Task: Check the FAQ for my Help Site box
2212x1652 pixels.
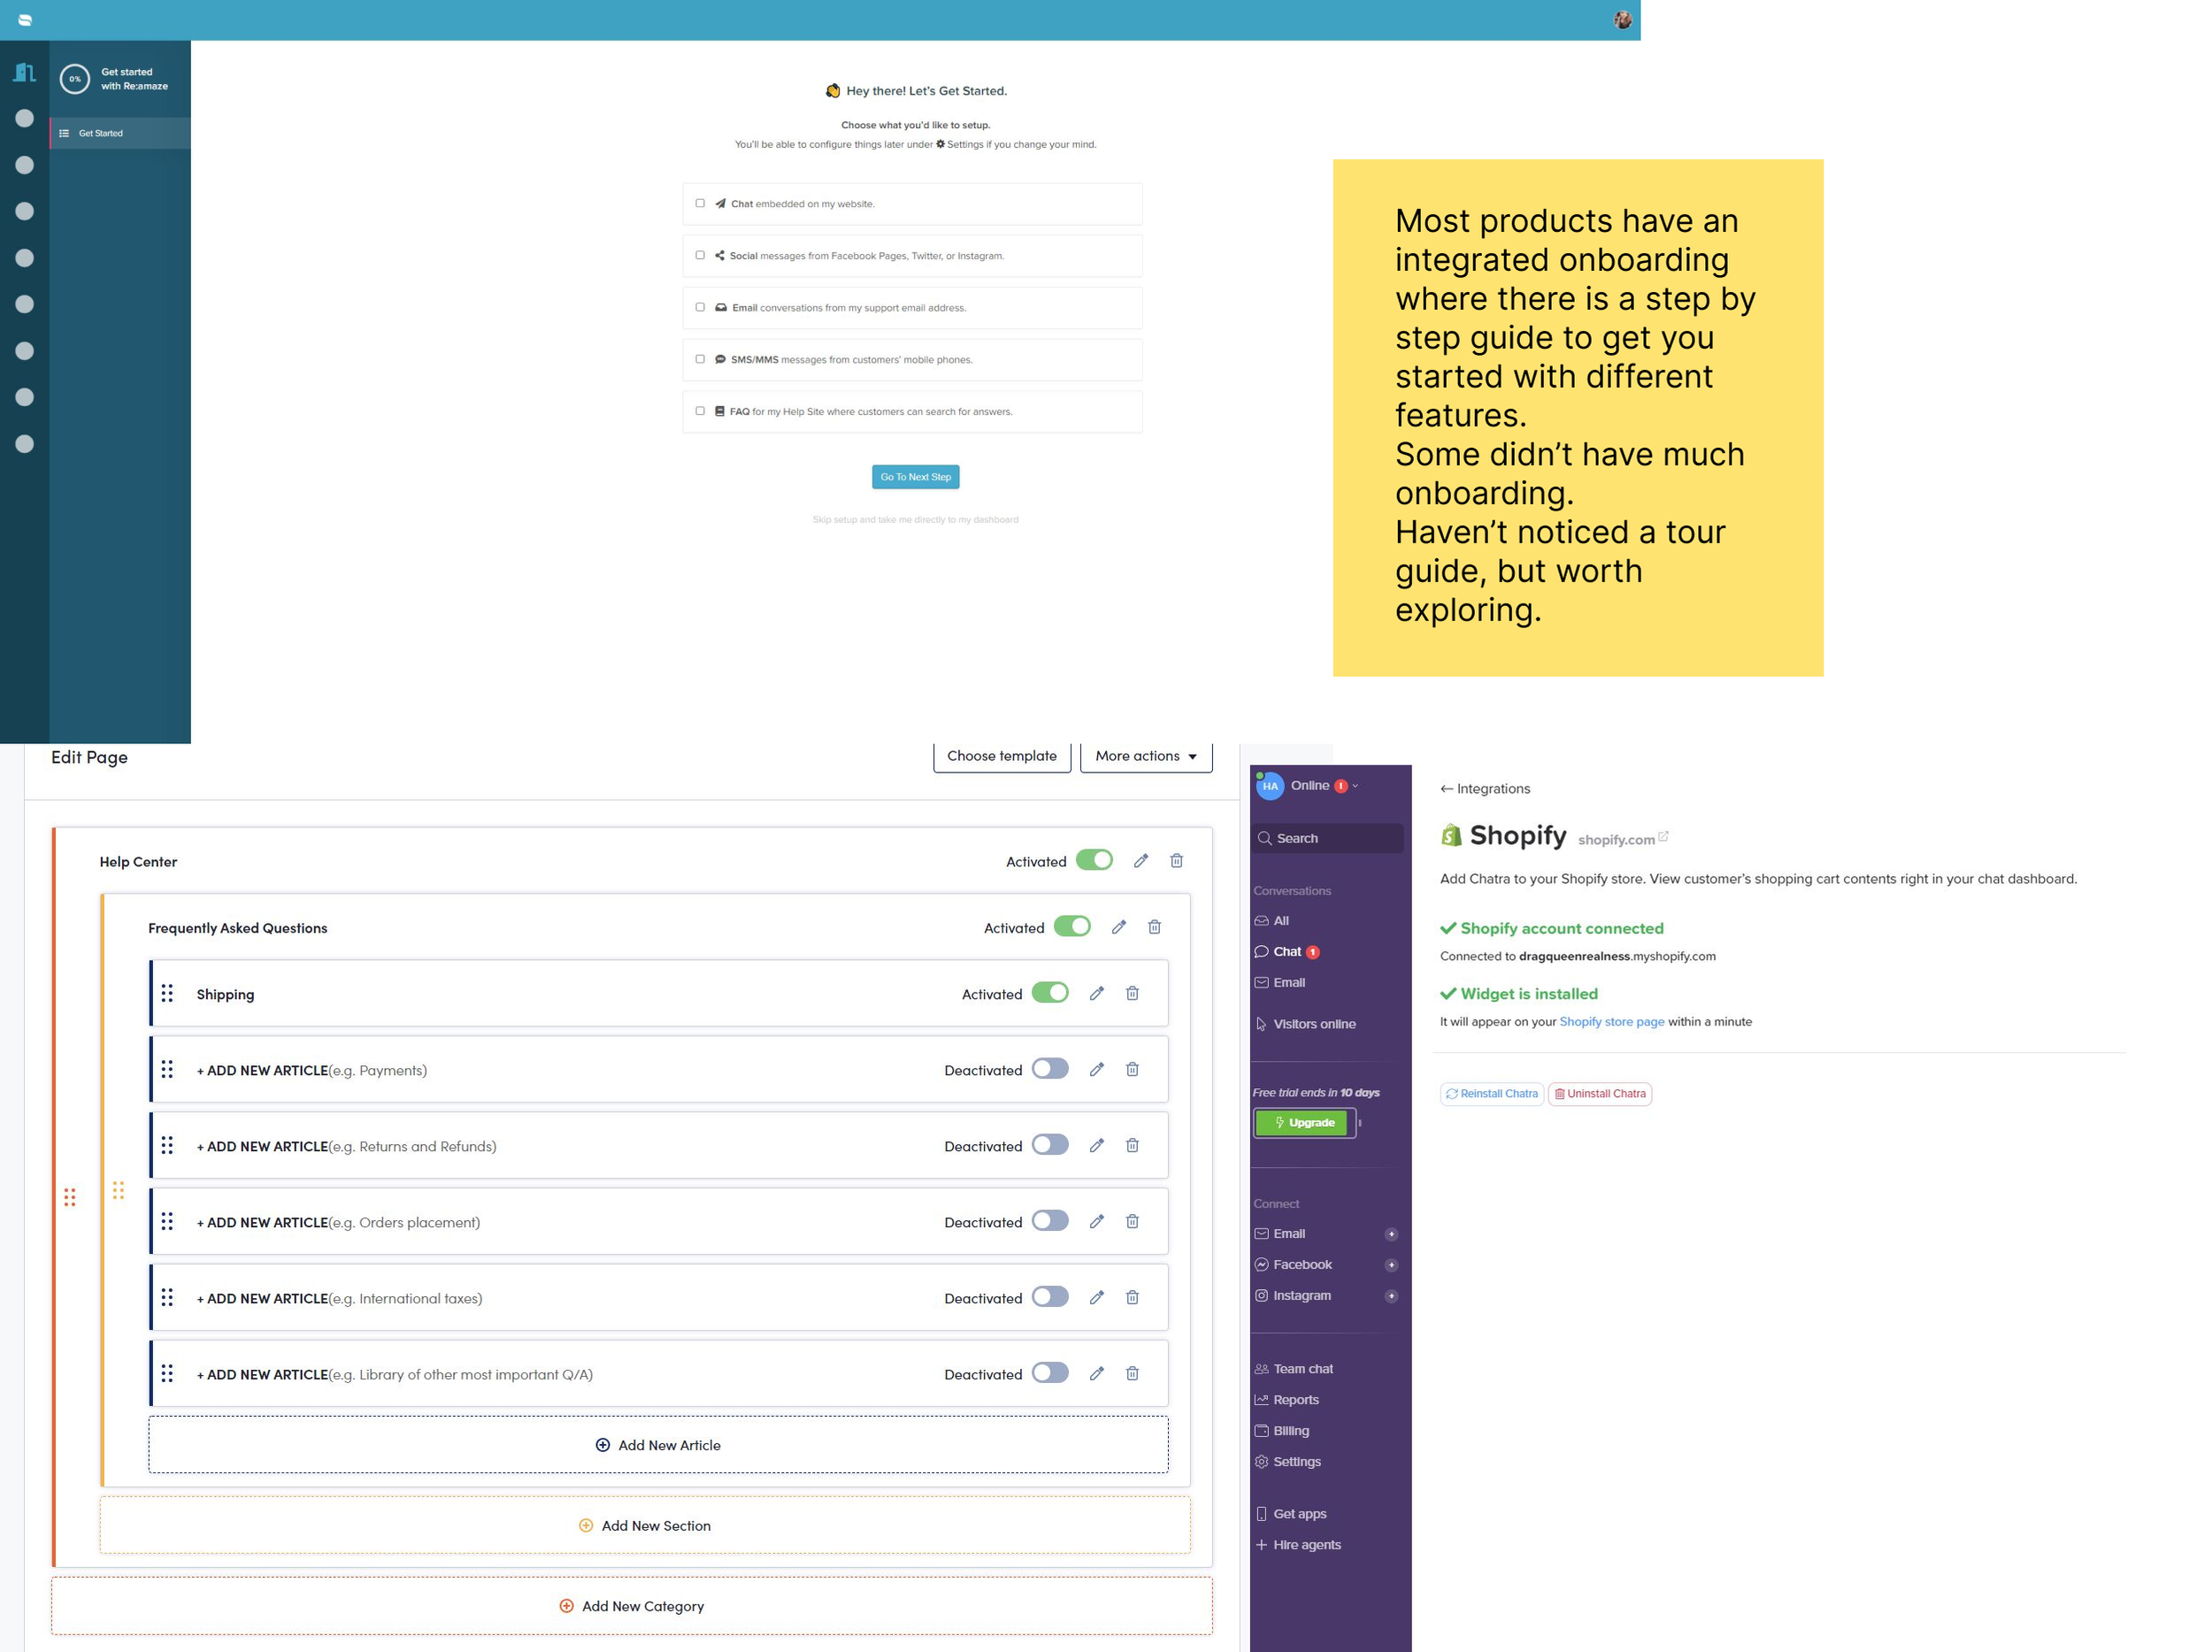Action: pyautogui.click(x=700, y=411)
